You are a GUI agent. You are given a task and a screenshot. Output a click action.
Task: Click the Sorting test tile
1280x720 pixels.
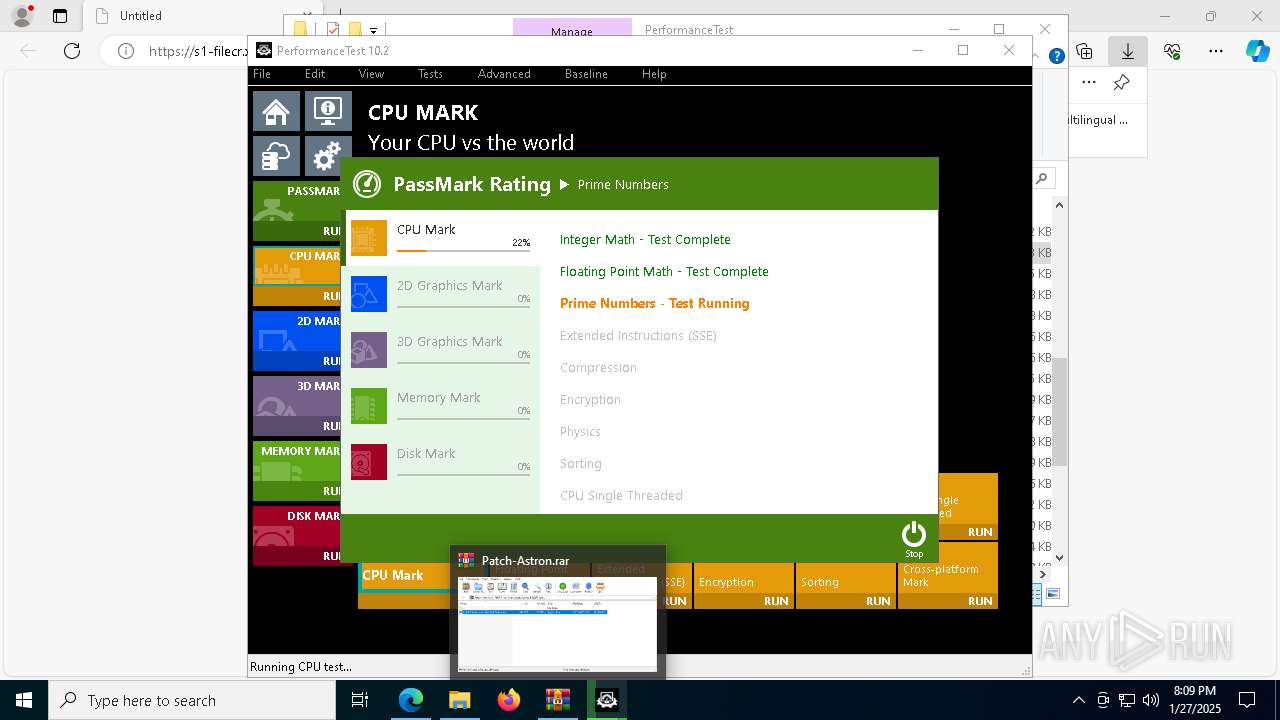[846, 585]
